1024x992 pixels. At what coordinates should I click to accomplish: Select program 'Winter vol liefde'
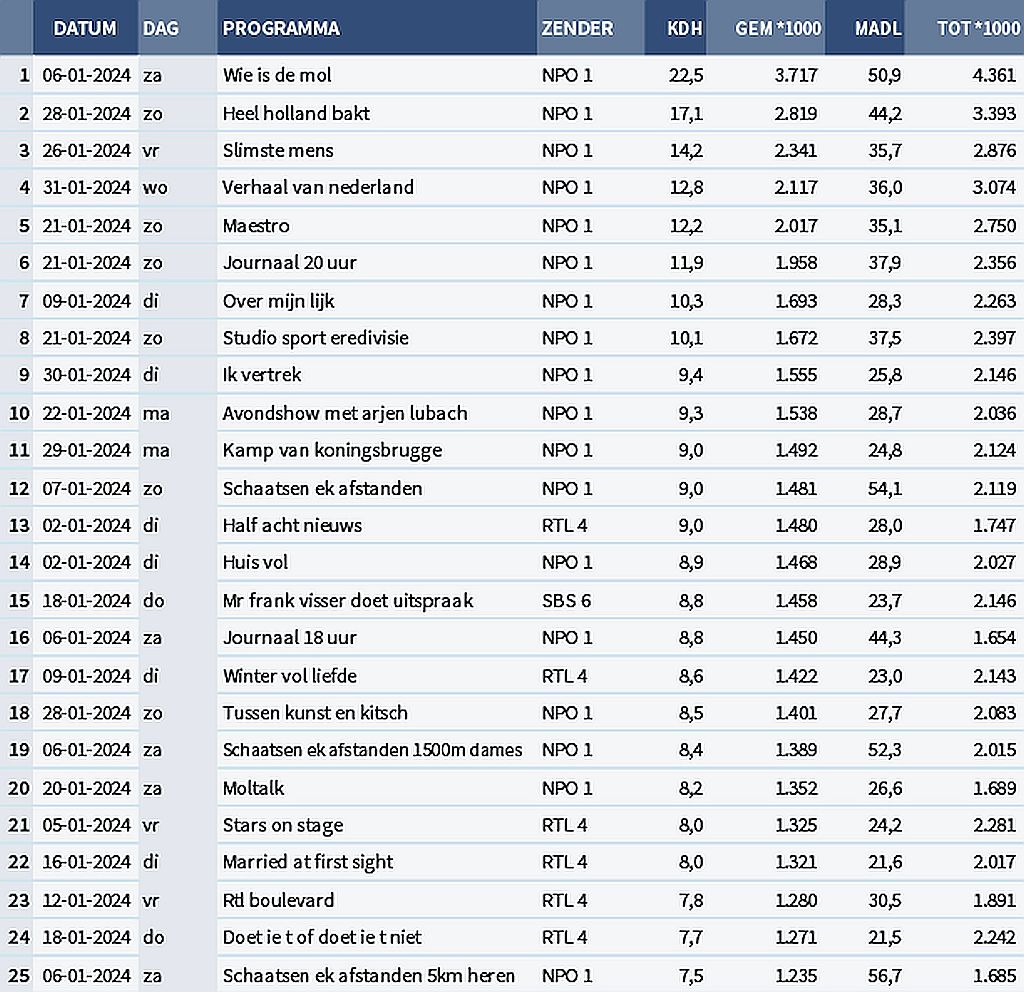pyautogui.click(x=289, y=676)
